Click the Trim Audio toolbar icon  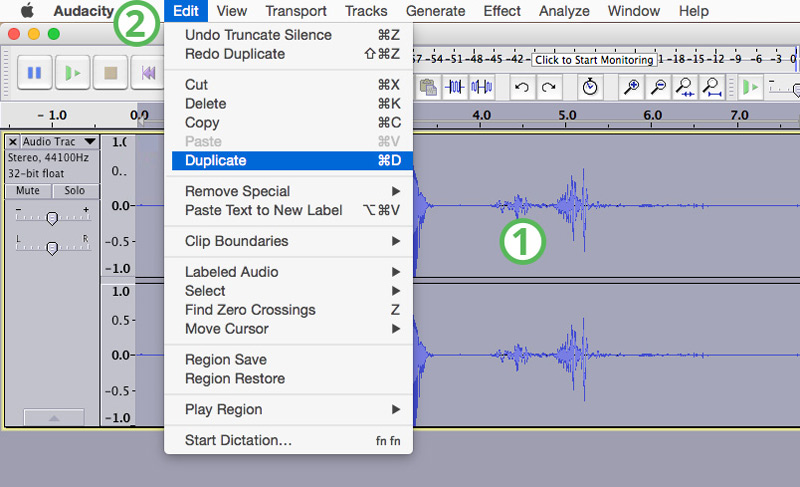coord(456,88)
